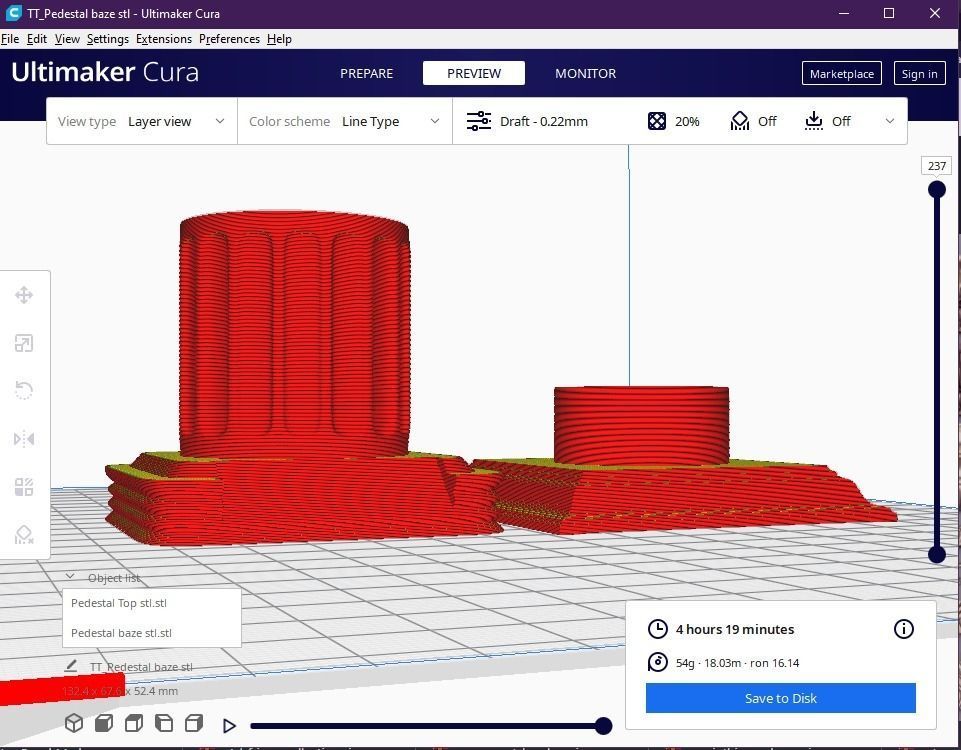Maximize the Cura window
This screenshot has height=750, width=961.
[889, 13]
